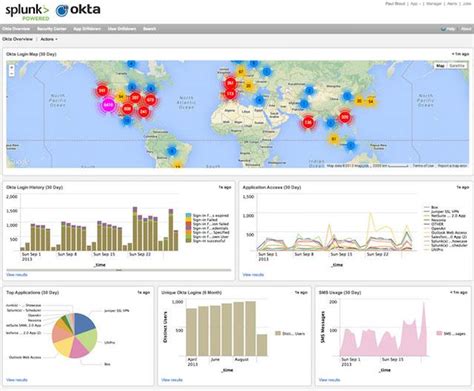The image size is (474, 391).
Task: Open the Security Center nav tab
Action: (x=52, y=29)
